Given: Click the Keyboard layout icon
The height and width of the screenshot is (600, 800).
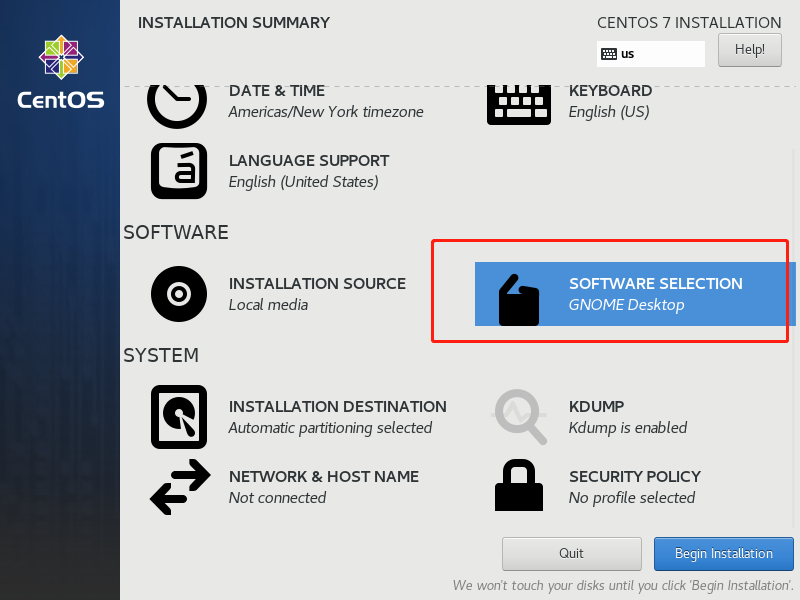Looking at the screenshot, I should point(519,105).
